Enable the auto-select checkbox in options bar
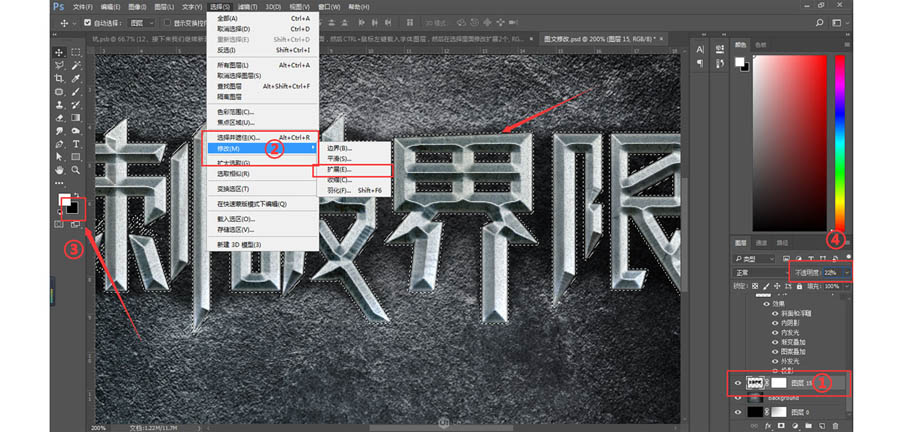Viewport: 900px width, 432px height. [87, 23]
